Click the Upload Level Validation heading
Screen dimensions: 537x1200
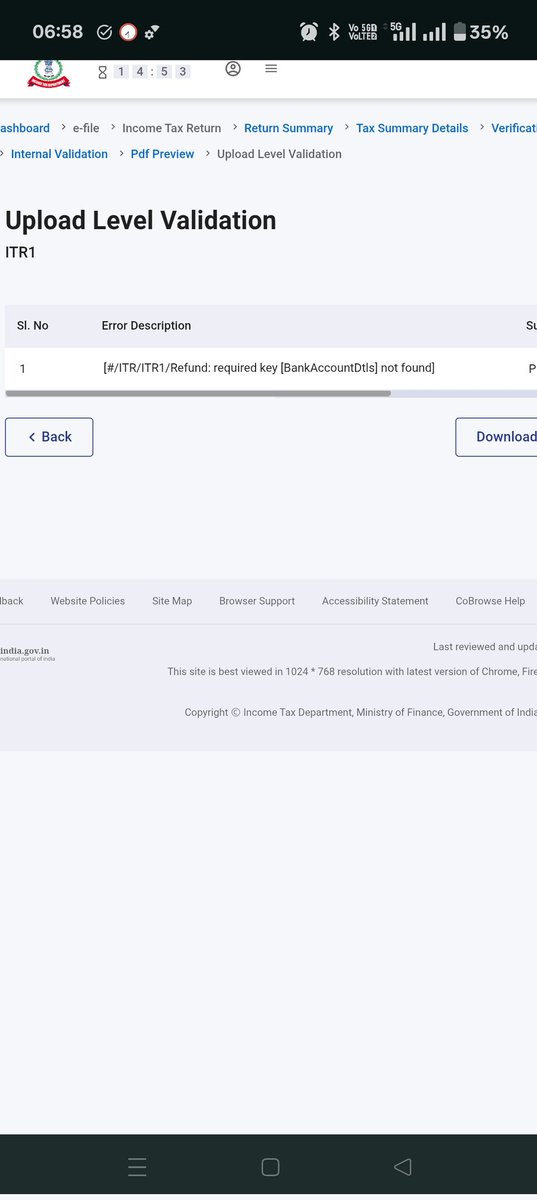[141, 220]
